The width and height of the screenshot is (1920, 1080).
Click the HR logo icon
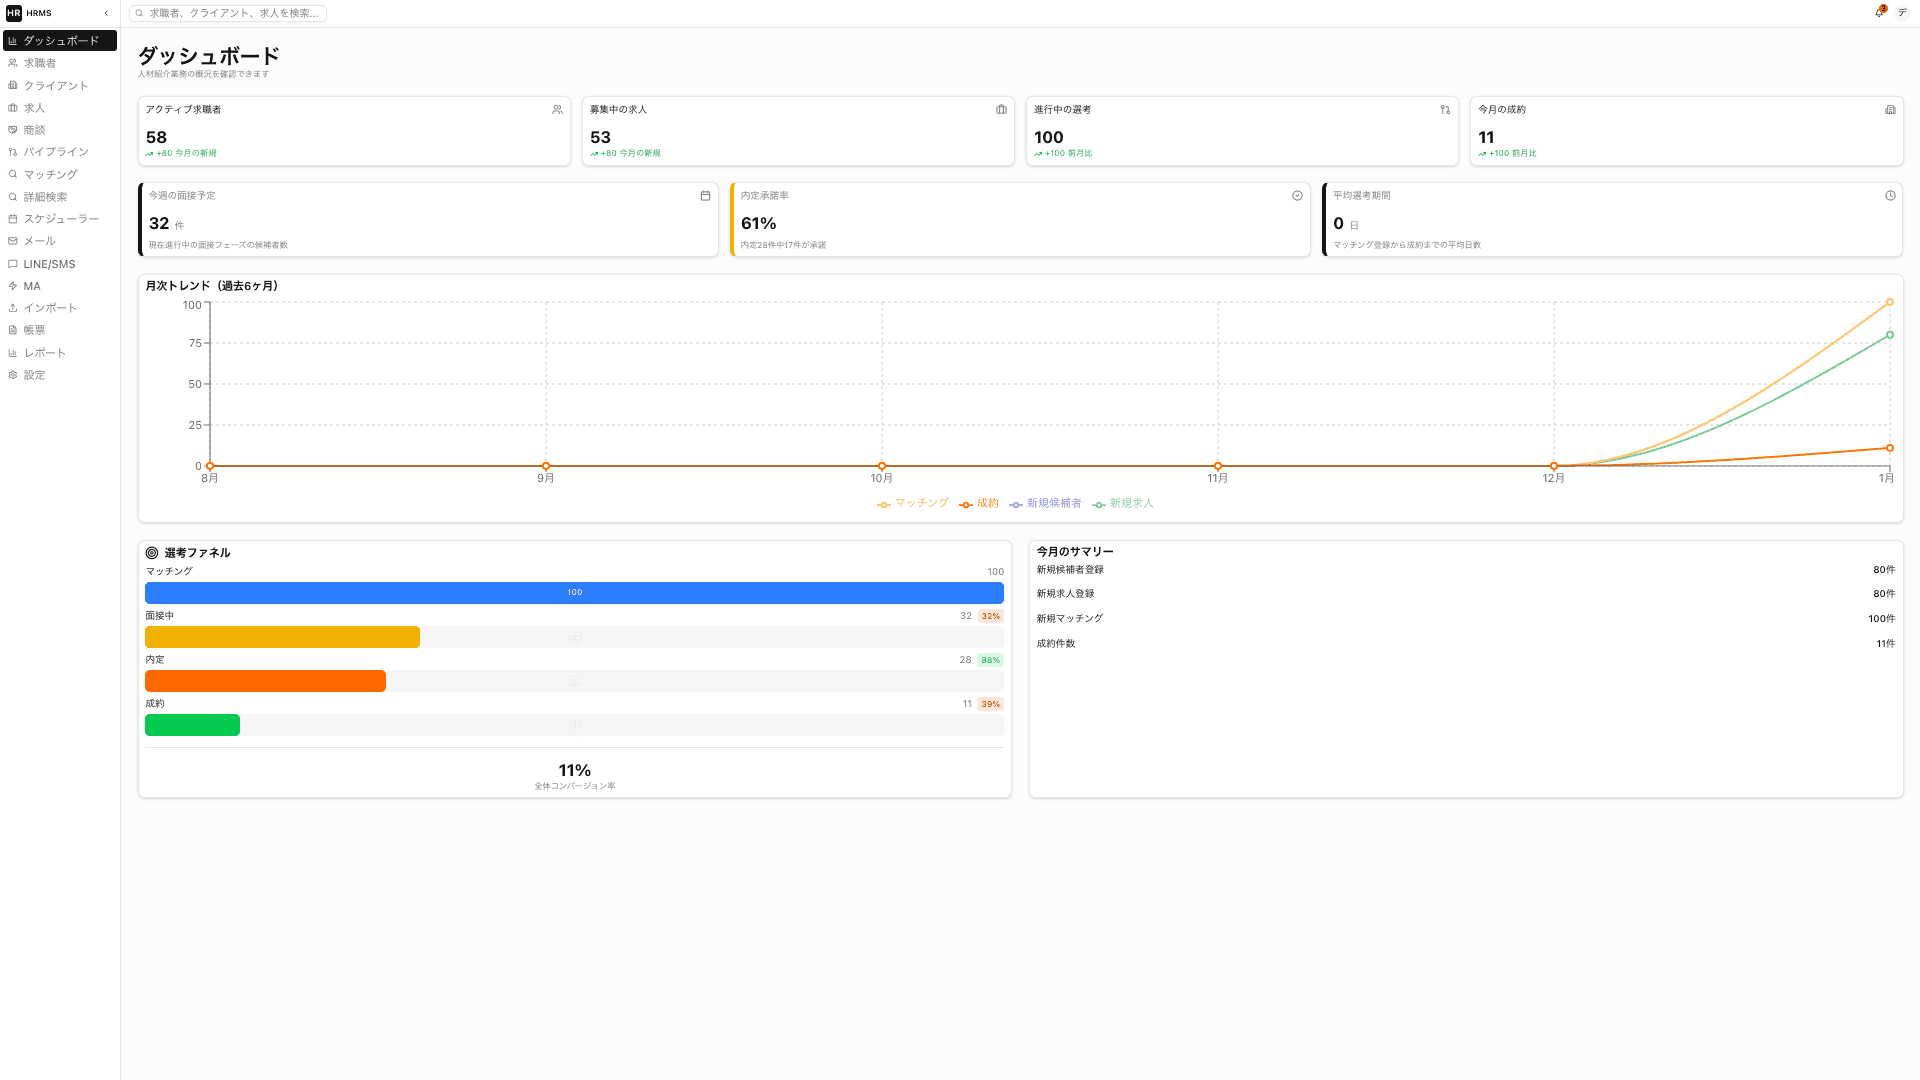pos(14,13)
